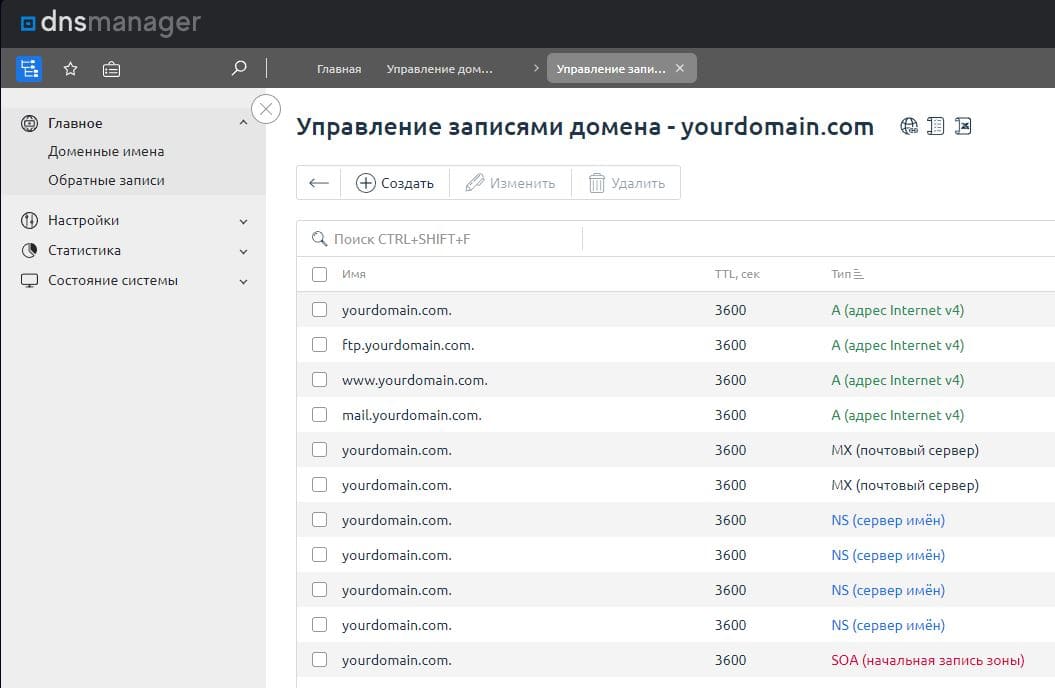Click the Состояние системы monitor icon

tap(29, 280)
